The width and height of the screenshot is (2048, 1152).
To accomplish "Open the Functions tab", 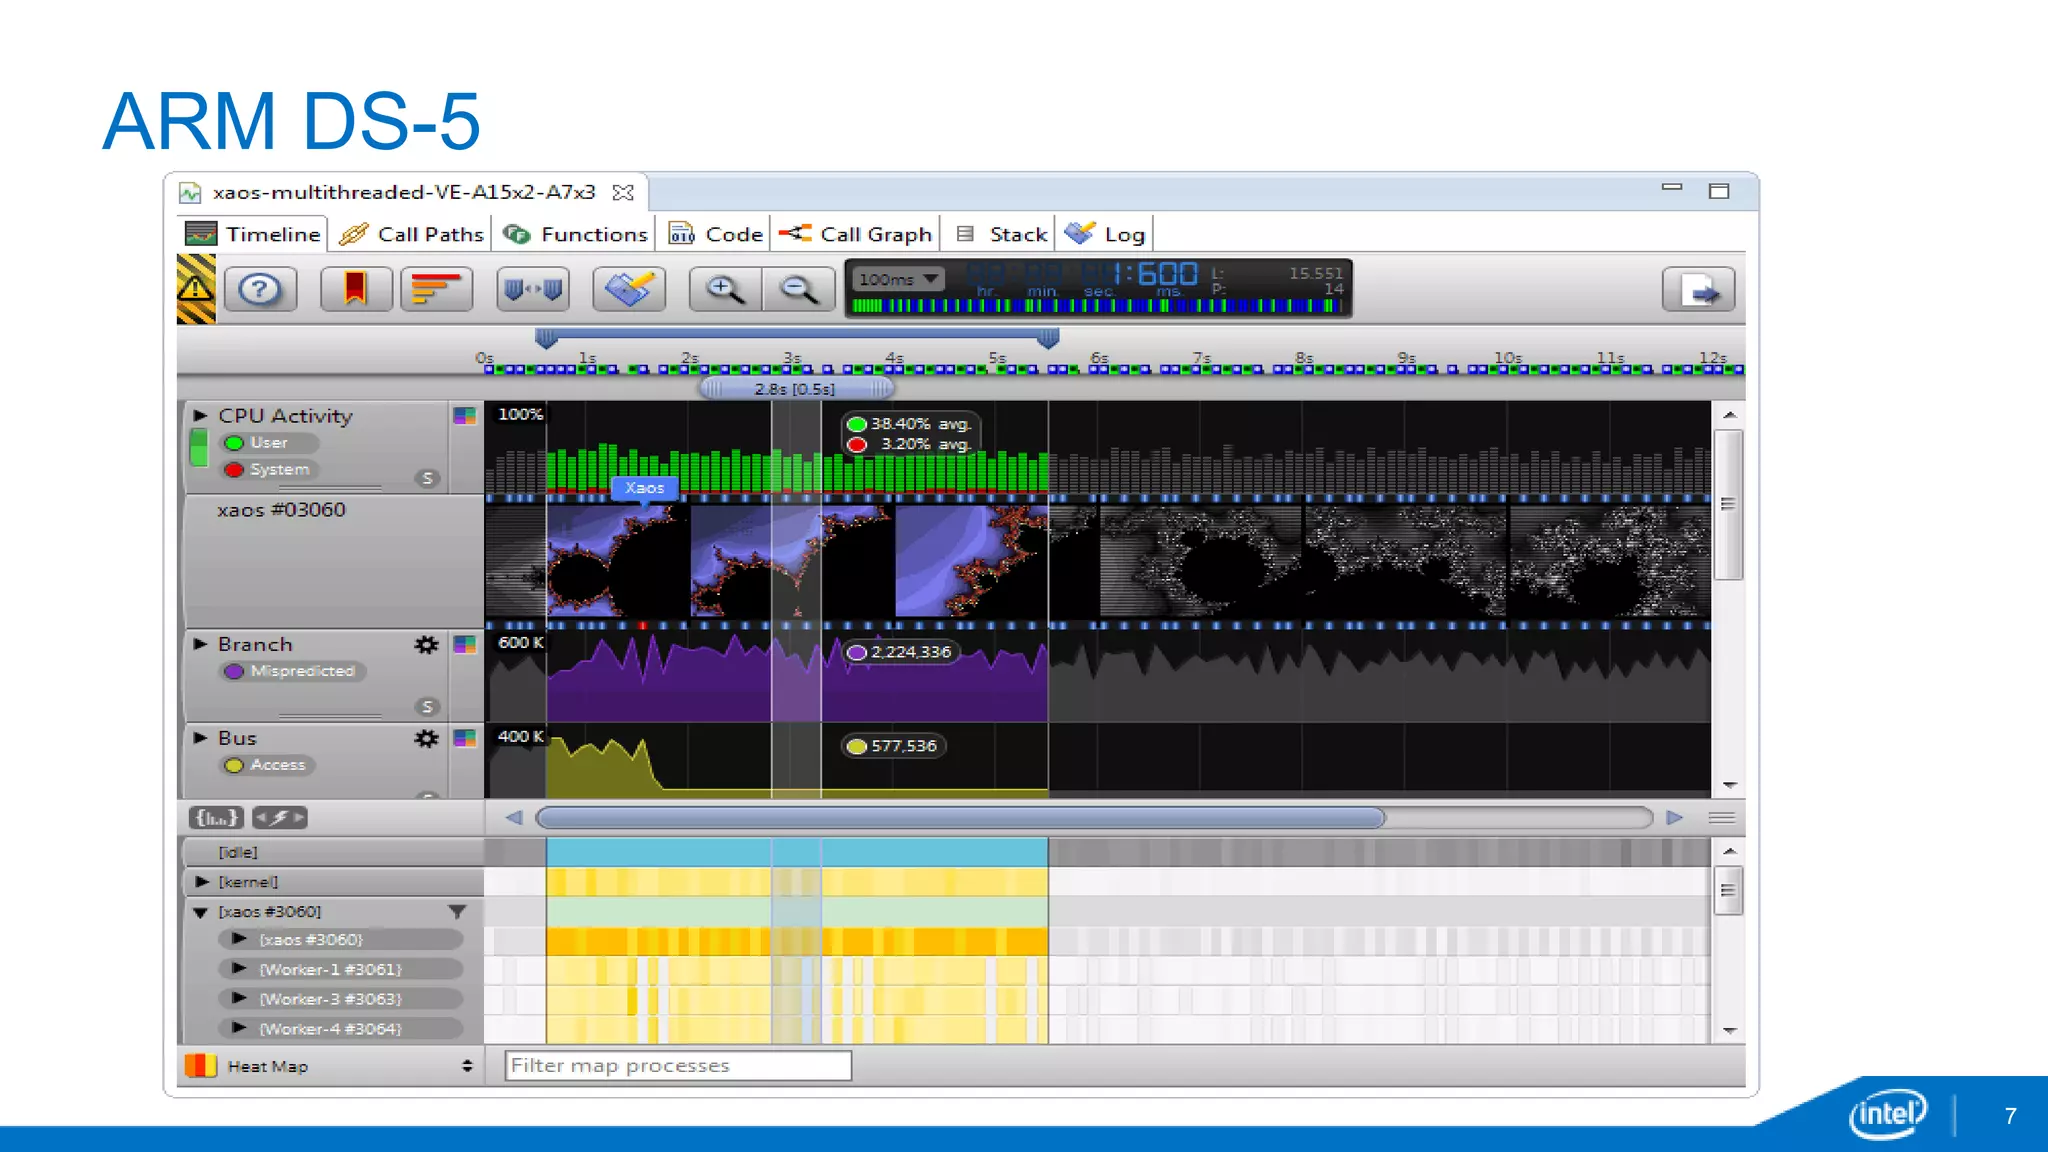I will pos(576,234).
